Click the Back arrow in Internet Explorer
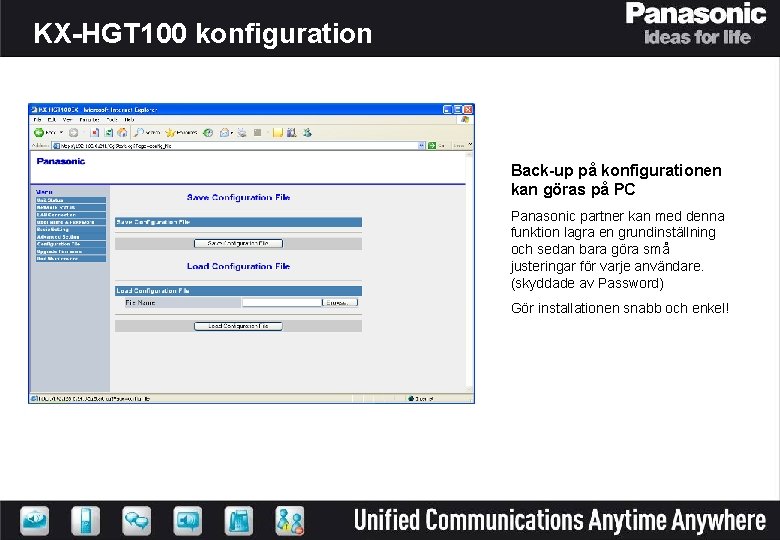 click(39, 132)
